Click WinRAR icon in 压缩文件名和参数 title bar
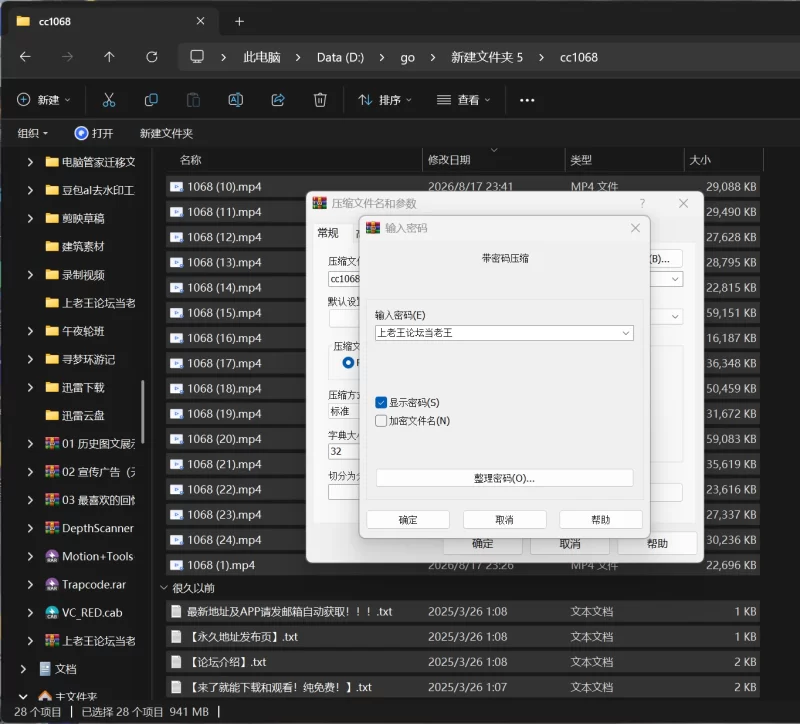 click(319, 203)
